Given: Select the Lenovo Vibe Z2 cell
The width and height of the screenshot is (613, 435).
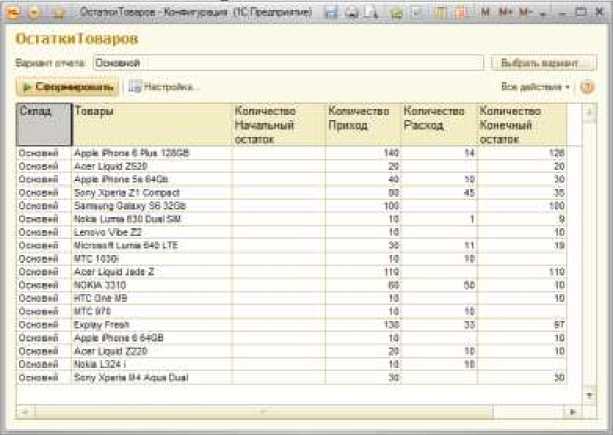Looking at the screenshot, I should 152,232.
